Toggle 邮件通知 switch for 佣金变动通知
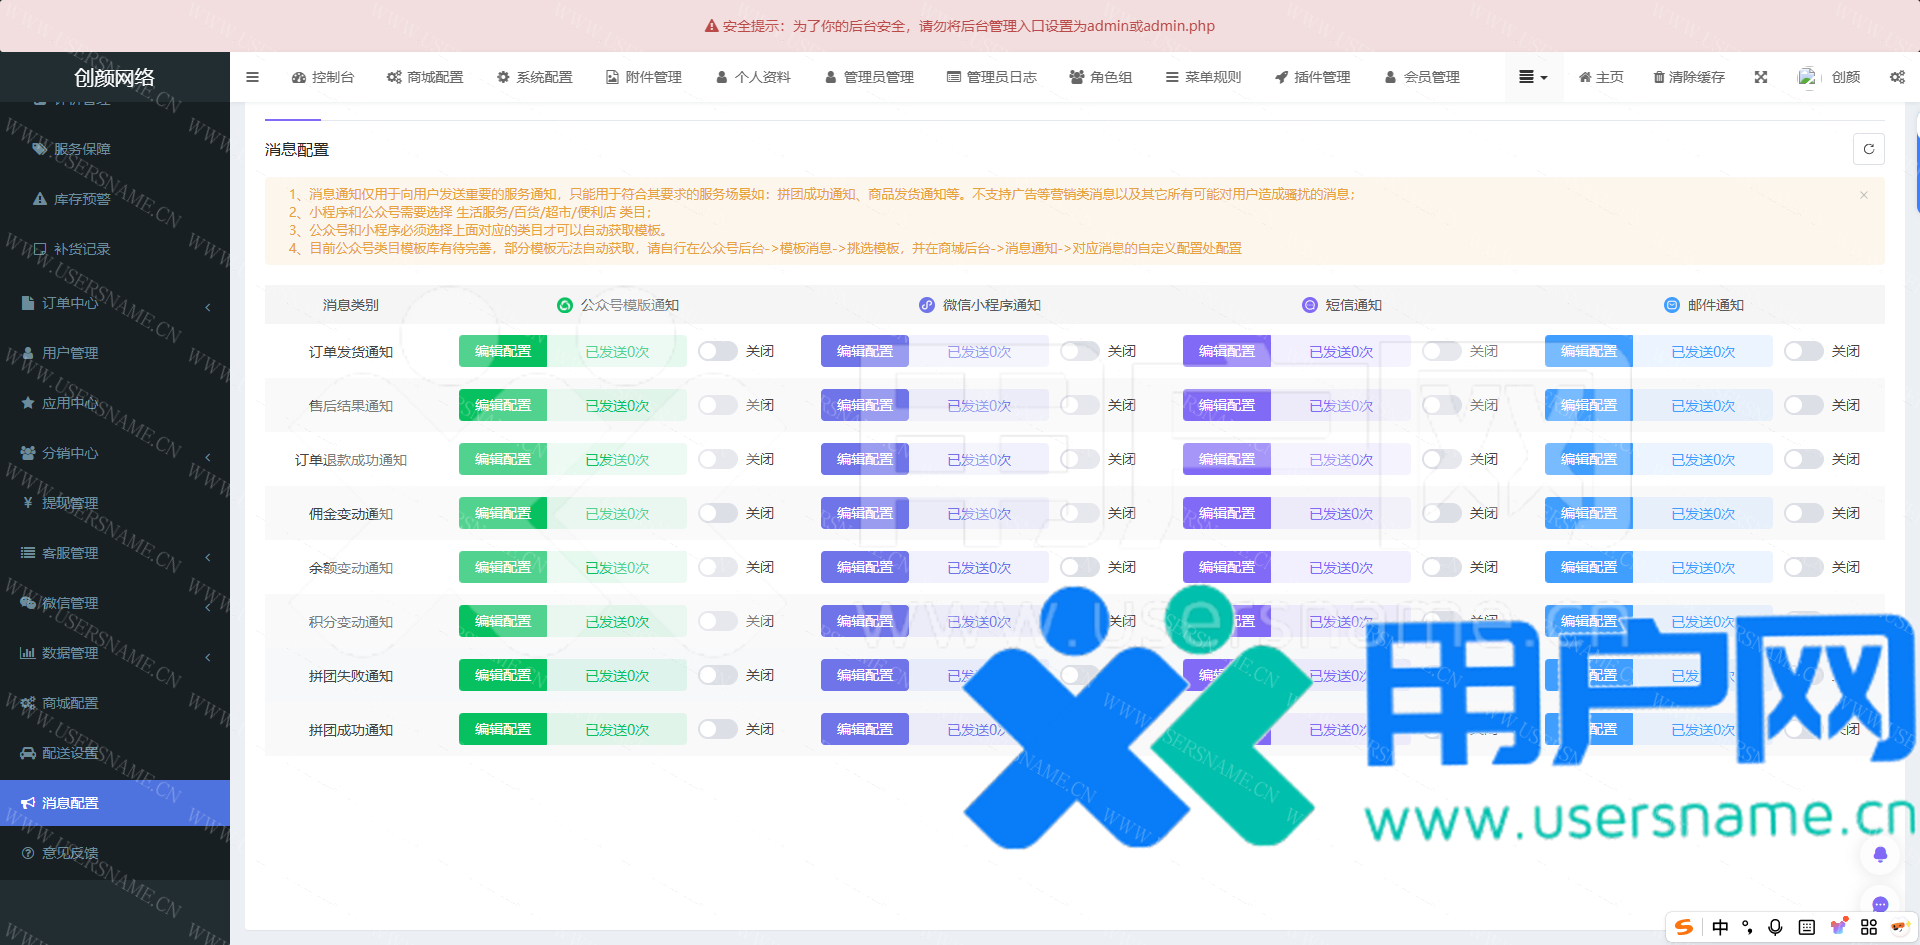This screenshot has height=945, width=1920. point(1803,513)
